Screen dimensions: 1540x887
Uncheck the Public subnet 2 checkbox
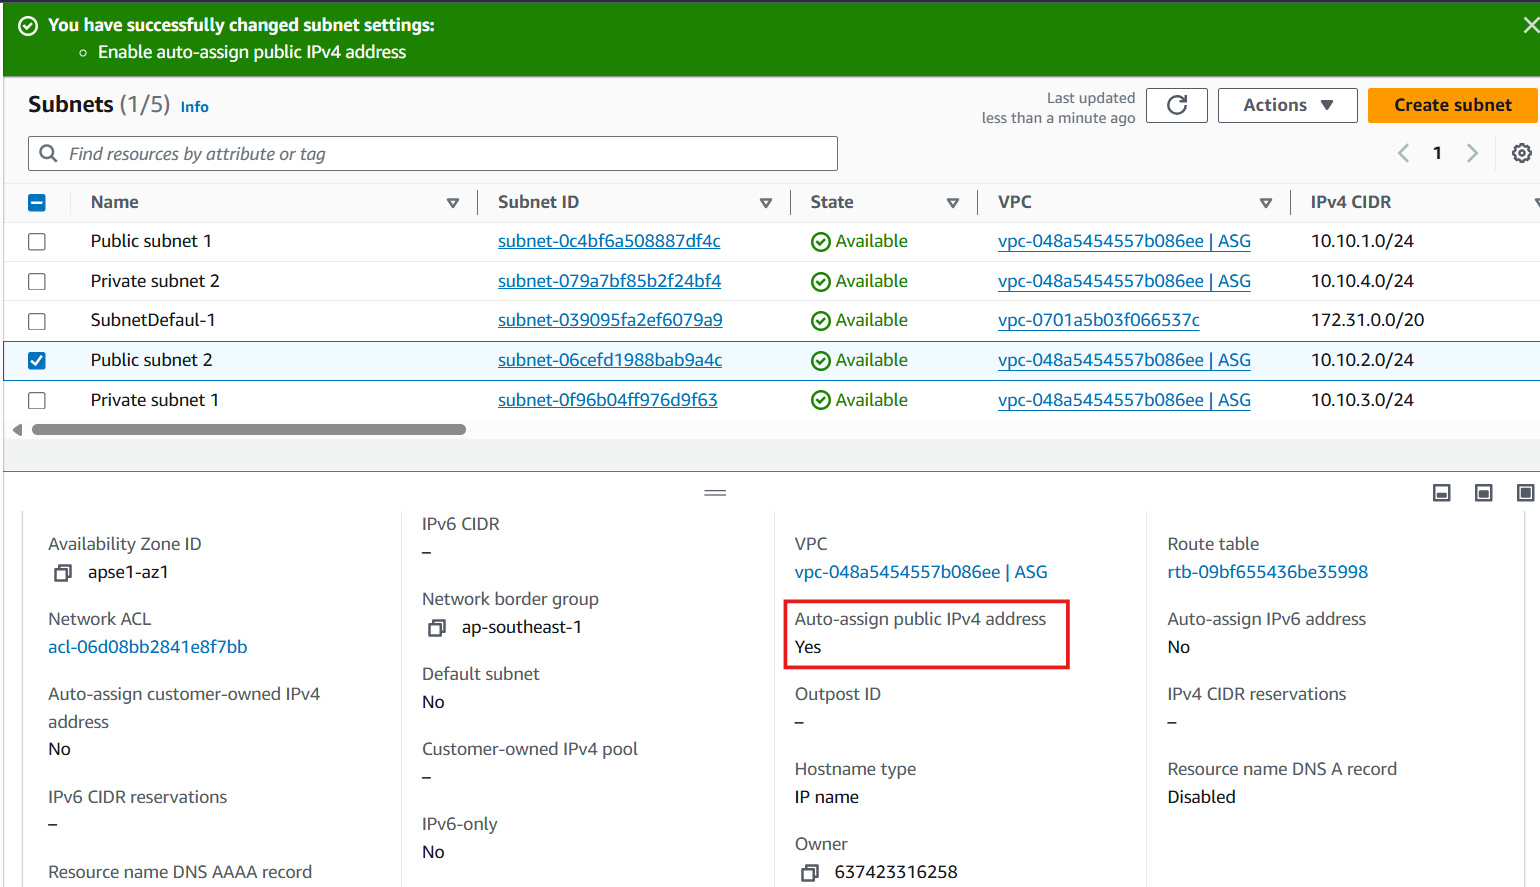pos(37,361)
